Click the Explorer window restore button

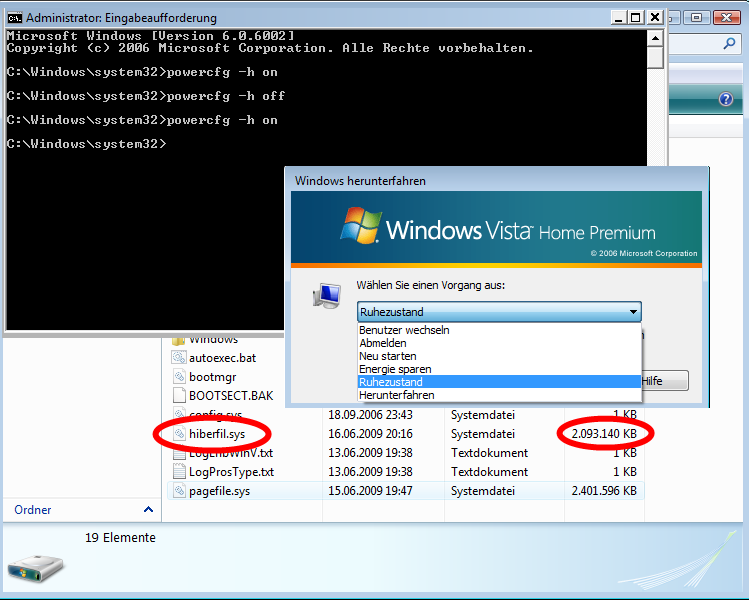696,18
